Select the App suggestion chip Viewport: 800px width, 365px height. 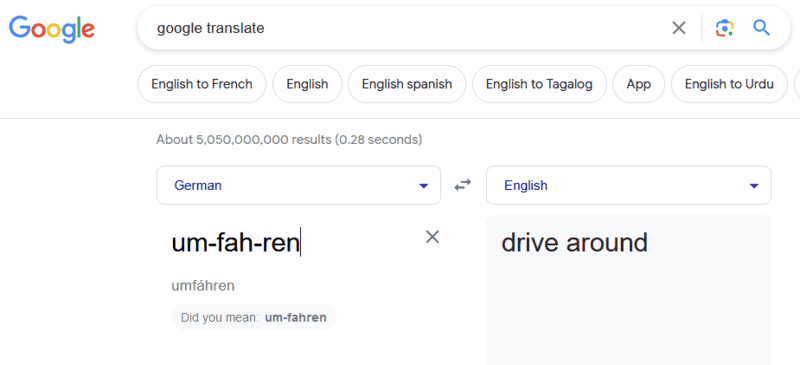pos(638,84)
